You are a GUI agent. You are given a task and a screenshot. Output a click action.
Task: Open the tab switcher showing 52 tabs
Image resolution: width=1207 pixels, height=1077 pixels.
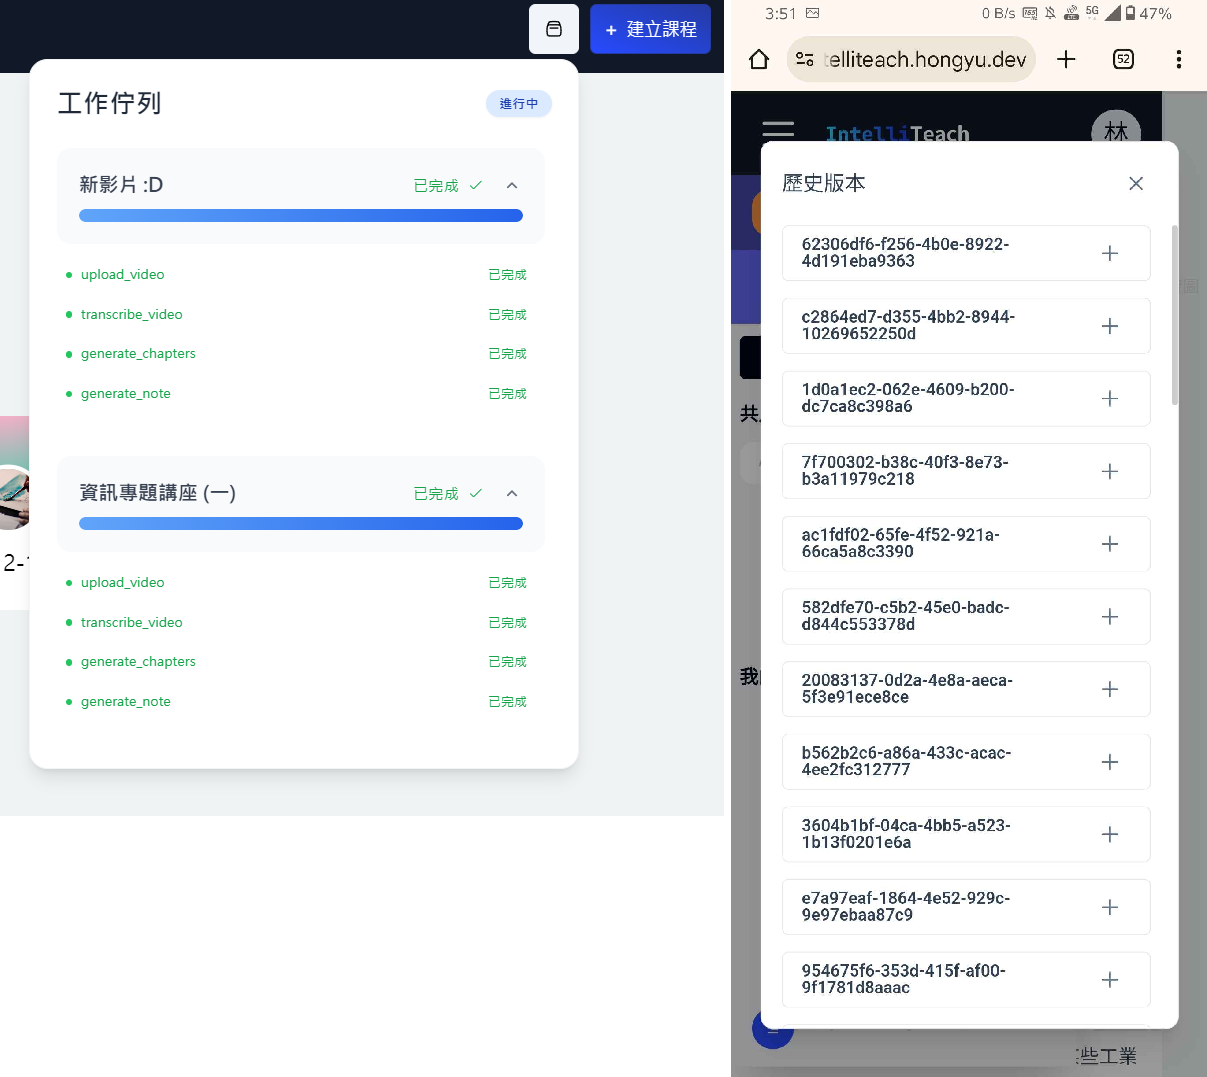click(x=1122, y=59)
